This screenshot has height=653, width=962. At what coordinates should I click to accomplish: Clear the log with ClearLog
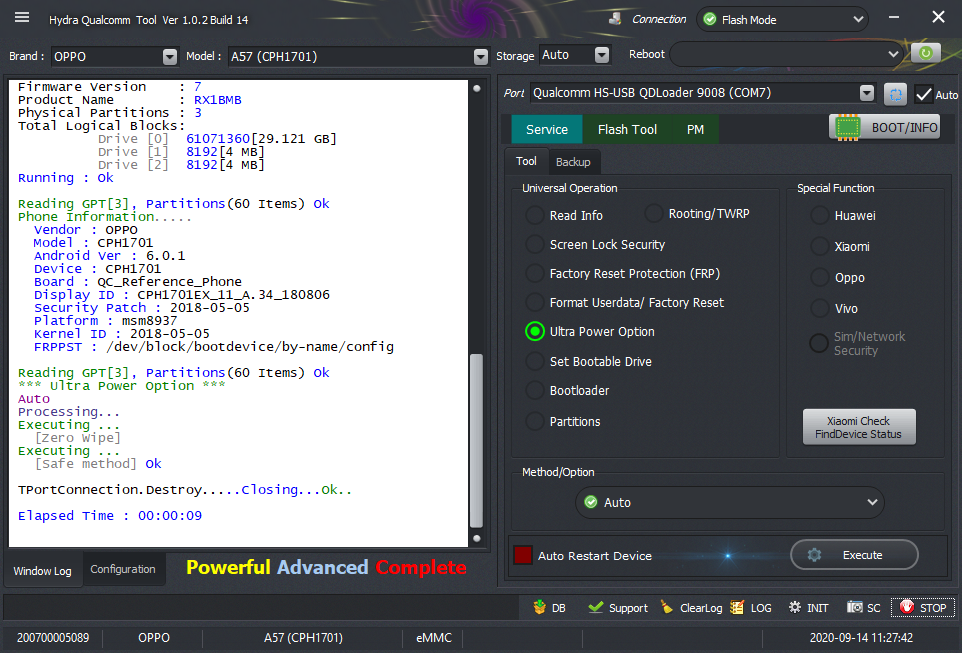(691, 608)
